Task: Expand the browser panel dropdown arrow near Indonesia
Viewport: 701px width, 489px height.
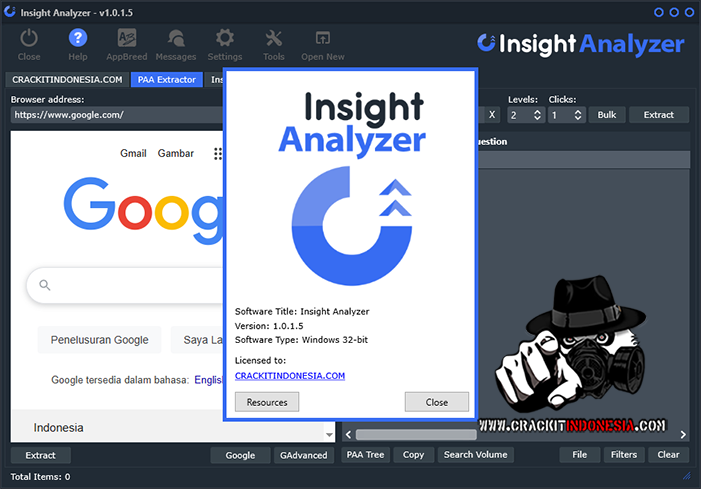Action: coord(329,434)
